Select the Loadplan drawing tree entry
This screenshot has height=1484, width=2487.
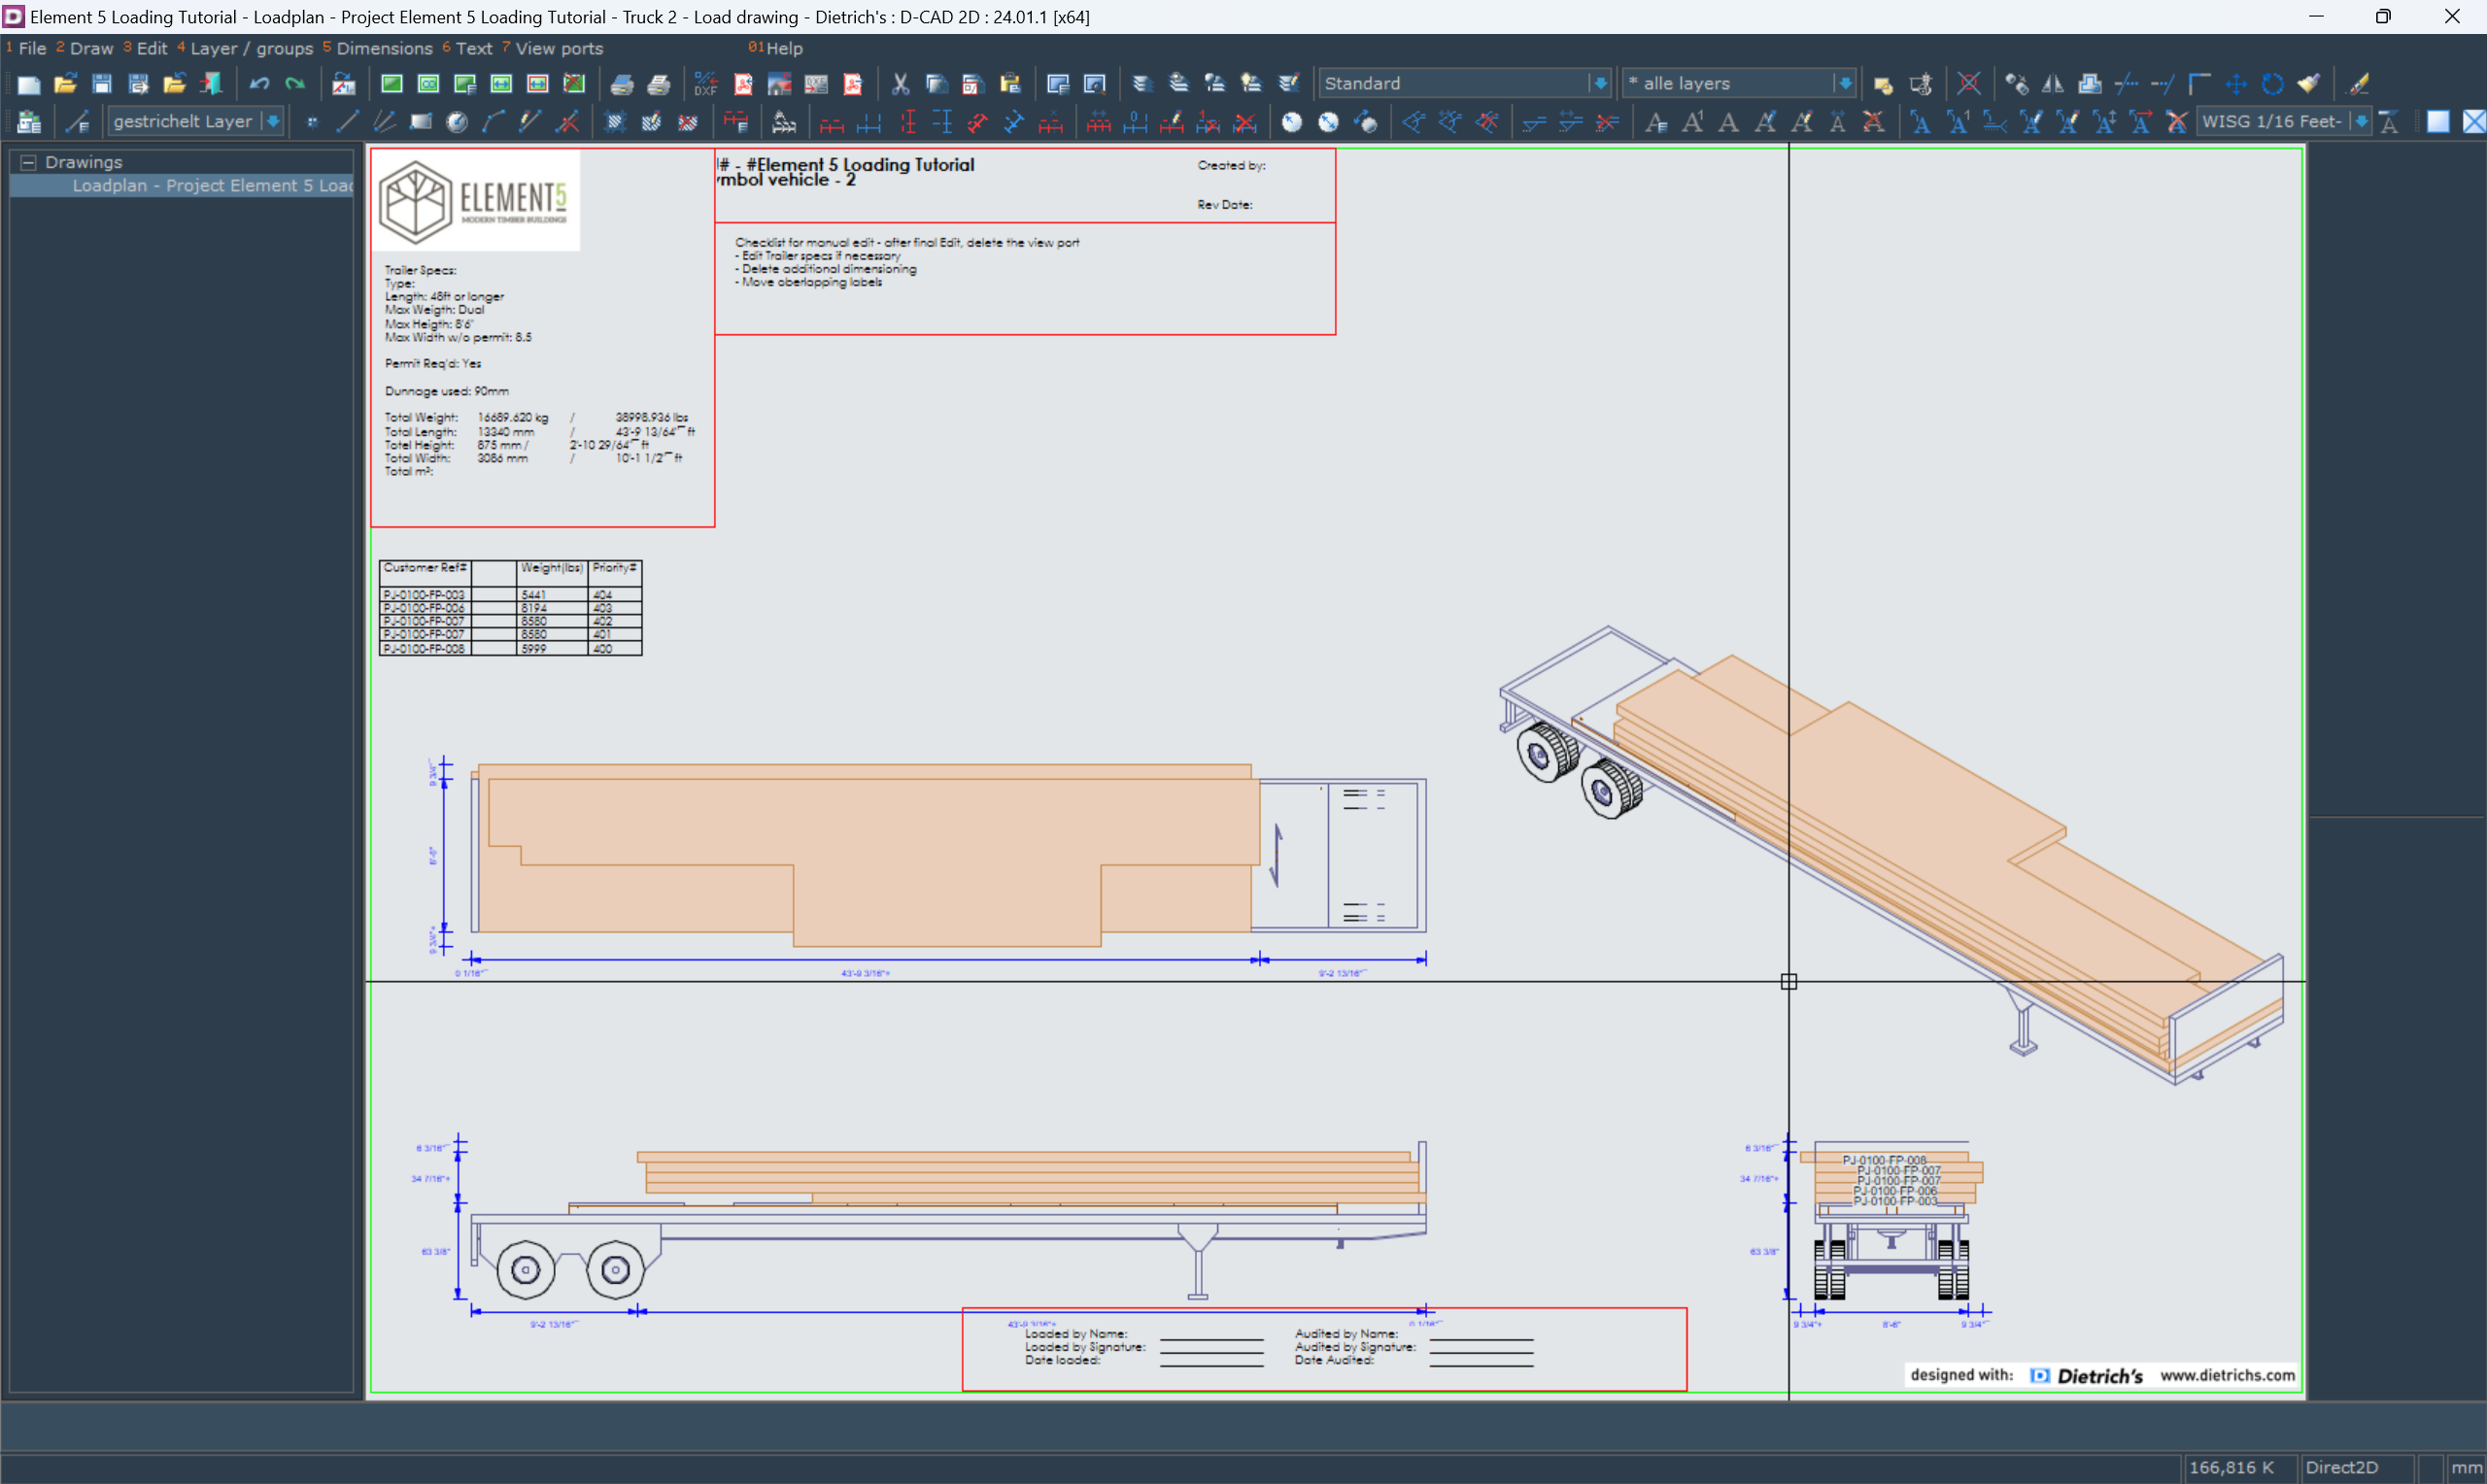pyautogui.click(x=211, y=186)
